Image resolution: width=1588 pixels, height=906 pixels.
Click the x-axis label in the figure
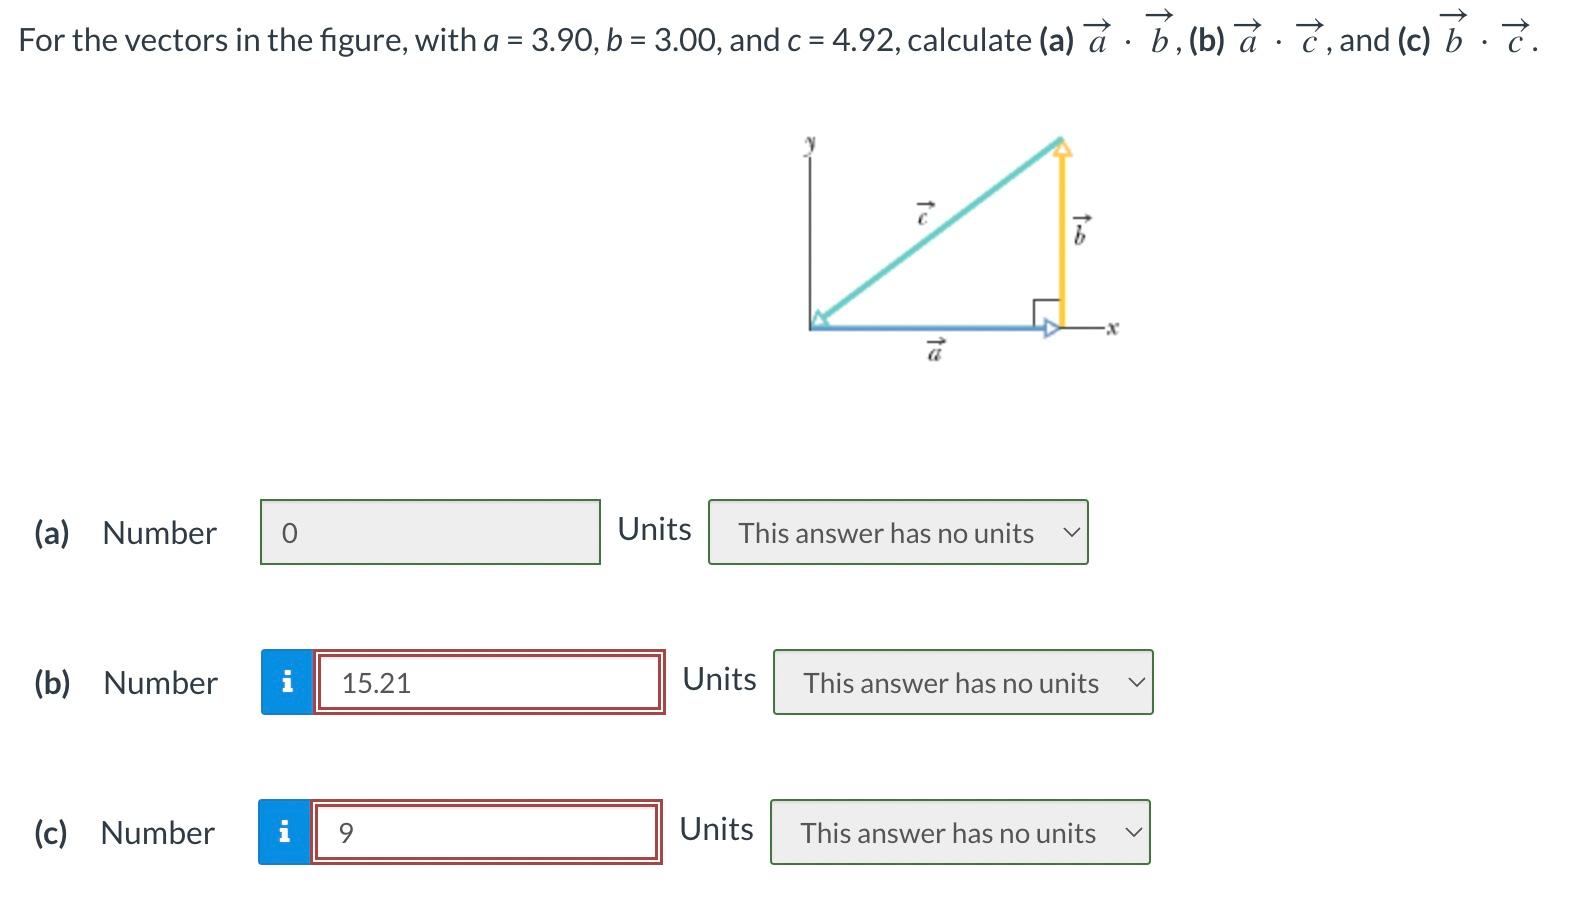pyautogui.click(x=1110, y=326)
